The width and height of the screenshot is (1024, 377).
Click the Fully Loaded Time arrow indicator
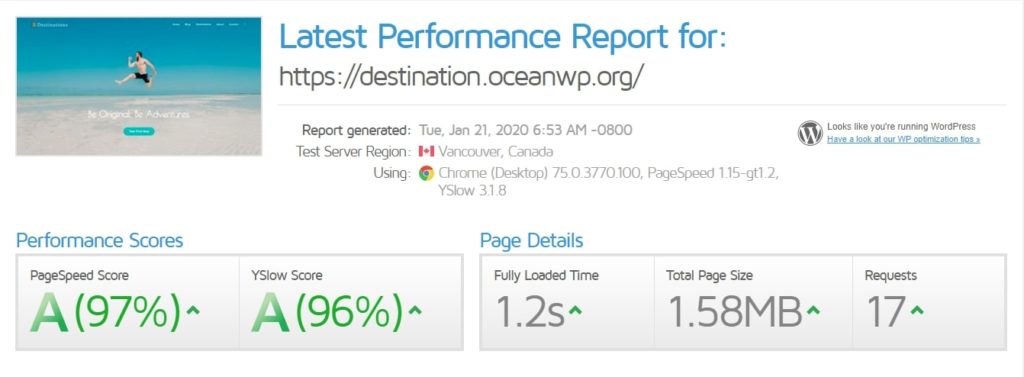[x=575, y=310]
